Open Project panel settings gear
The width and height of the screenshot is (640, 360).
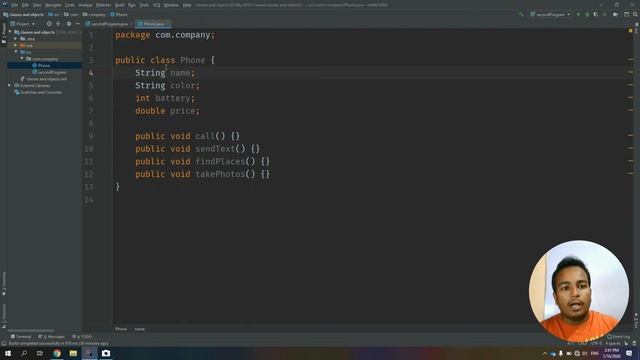(69, 24)
